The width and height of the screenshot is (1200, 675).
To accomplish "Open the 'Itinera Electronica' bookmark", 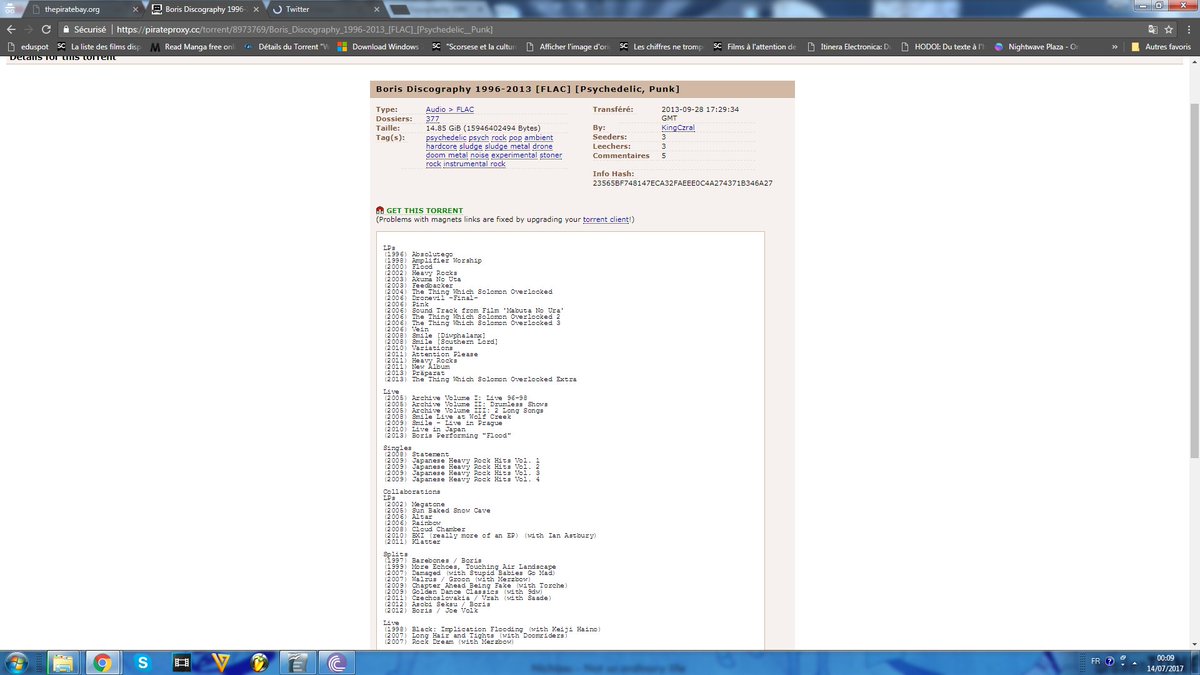I will pos(850,46).
